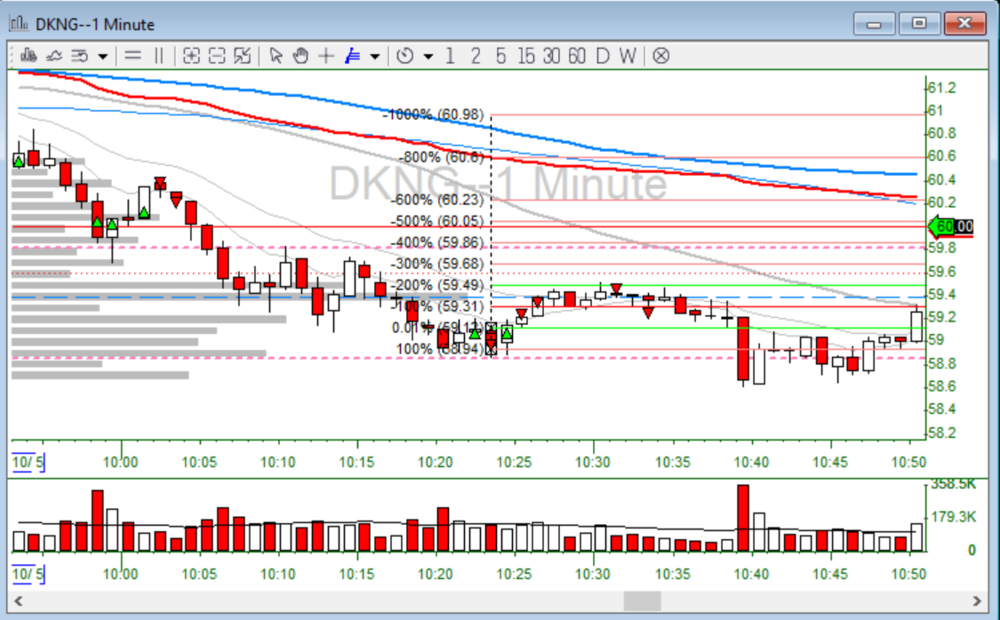Screen dimensions: 1000x620
Task: Open the chart style dropdown arrow
Action: (x=103, y=56)
